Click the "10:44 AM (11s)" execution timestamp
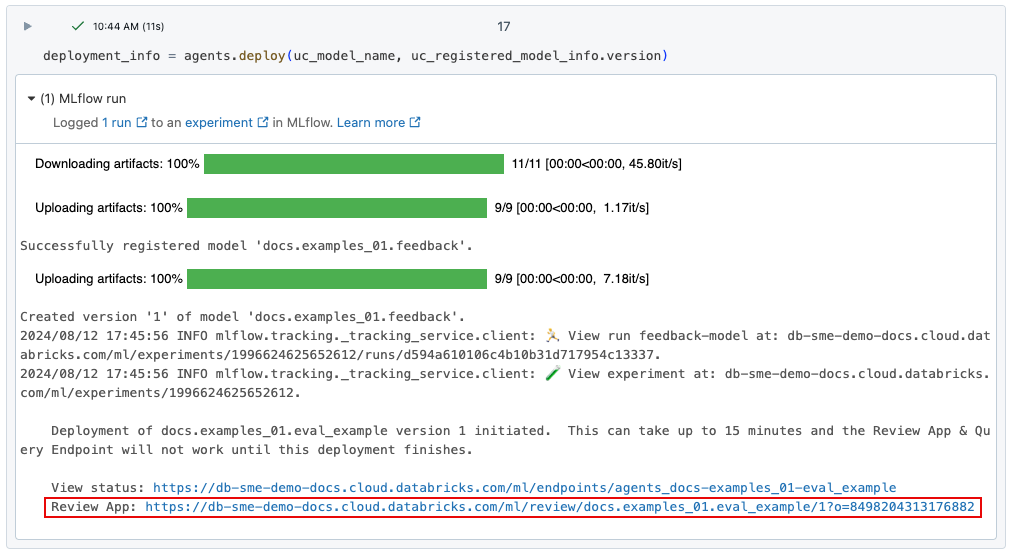Screen dimensions: 1009x554 tap(128, 26)
